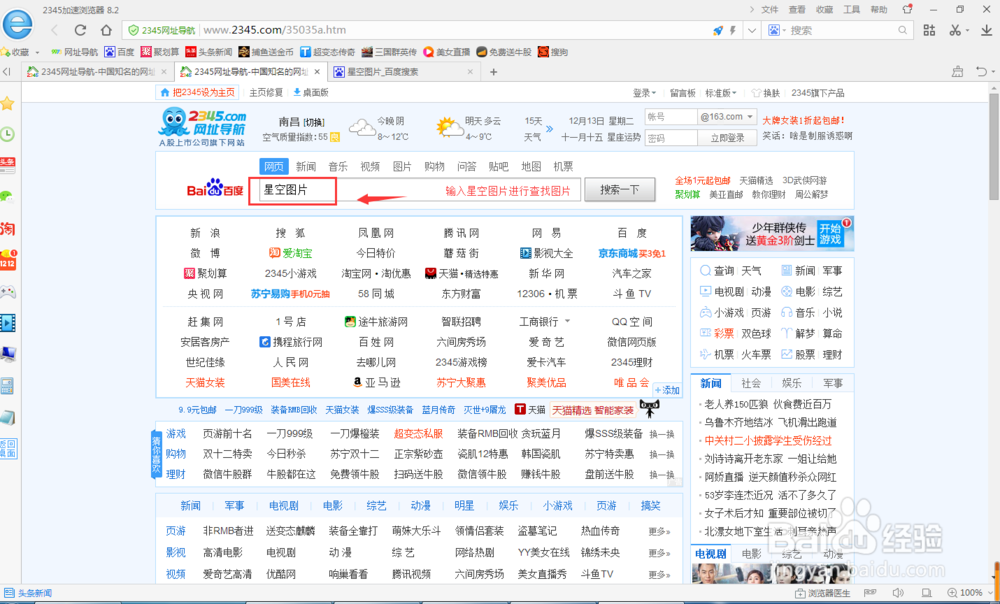The width and height of the screenshot is (1000, 604).
Task: Open the undo closed tab dropdown arrow
Action: [x=992, y=71]
